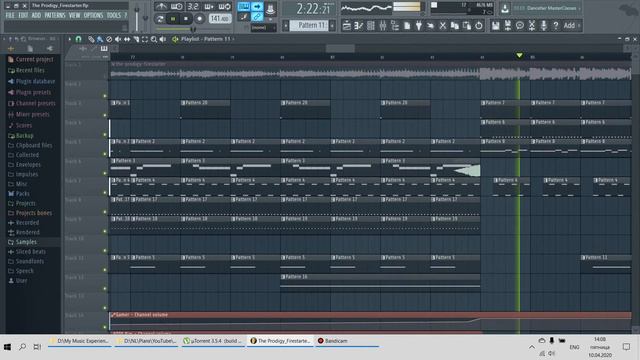Viewport: 640px width, 360px height.
Task: Select the Draw pencil tool in Playlist
Action: (x=91, y=39)
